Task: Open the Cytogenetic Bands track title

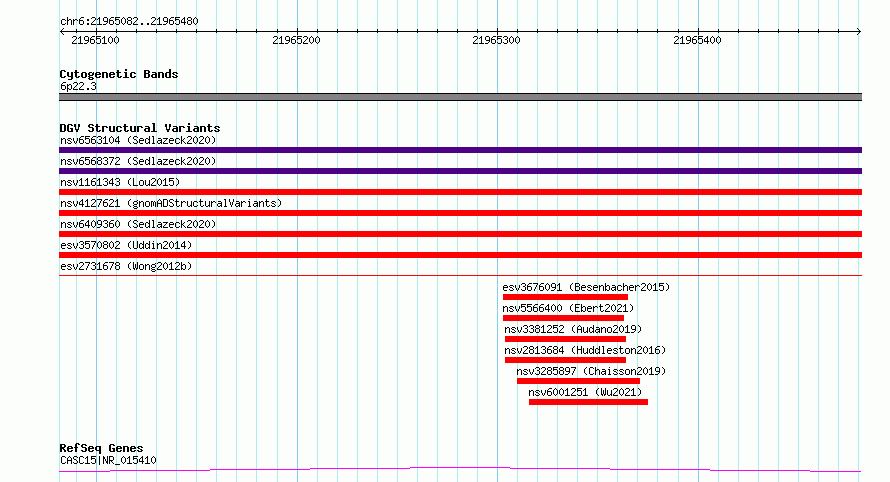Action: 119,74
